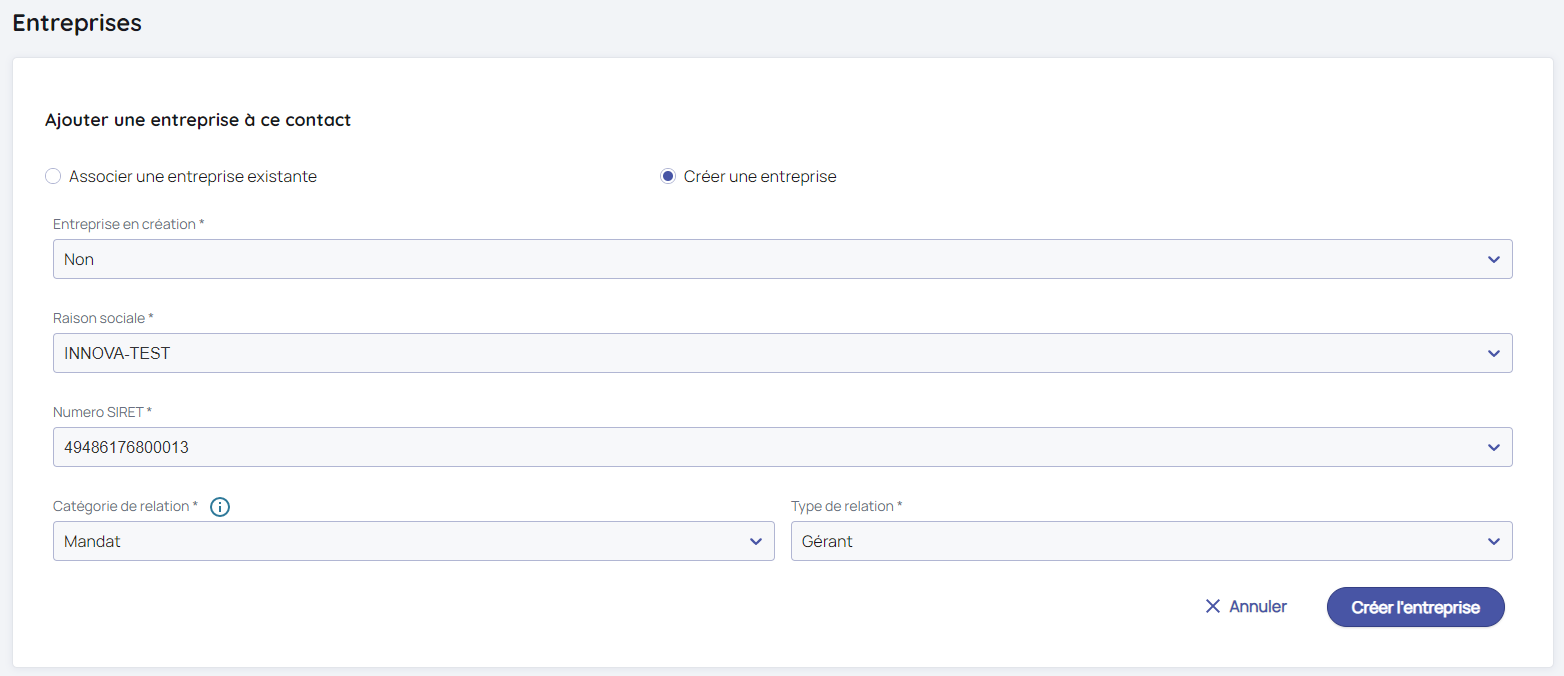Click the X icon next to Annuler
This screenshot has height=676, width=1564.
(1213, 607)
